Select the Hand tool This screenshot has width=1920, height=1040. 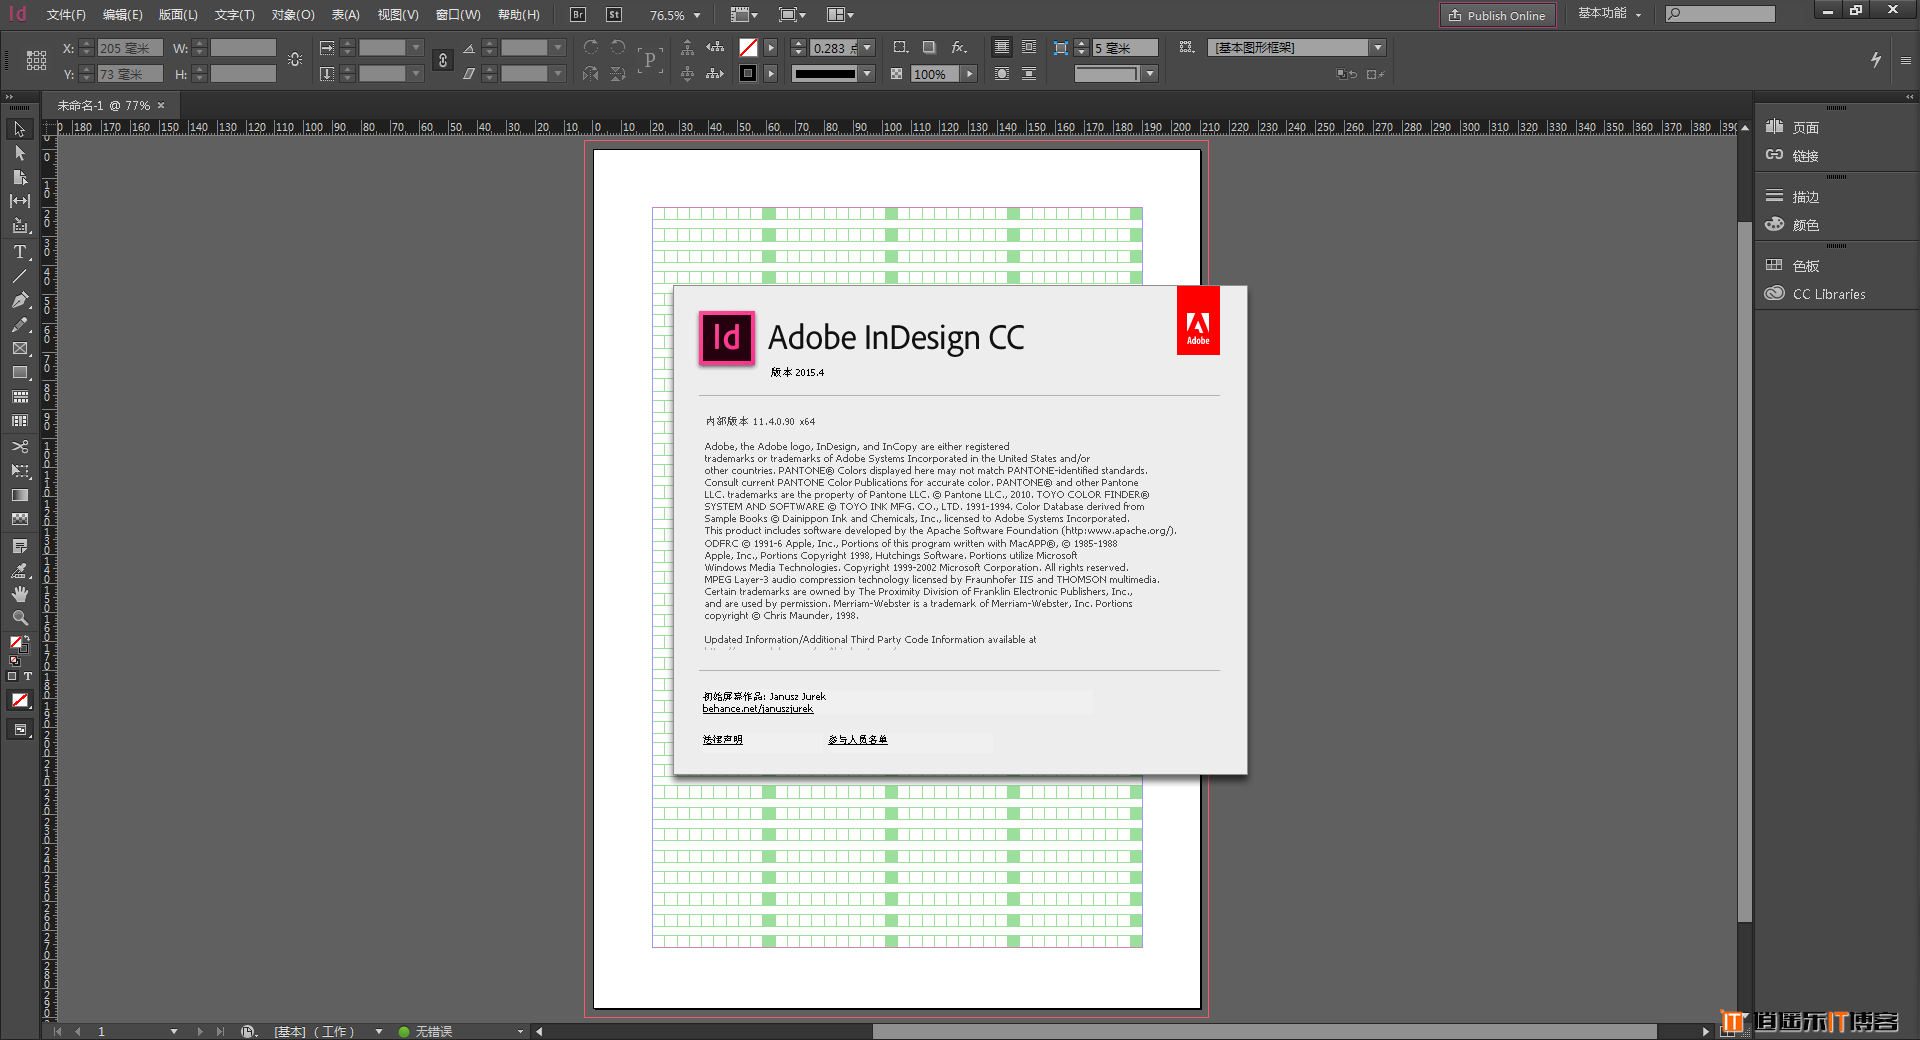click(19, 594)
